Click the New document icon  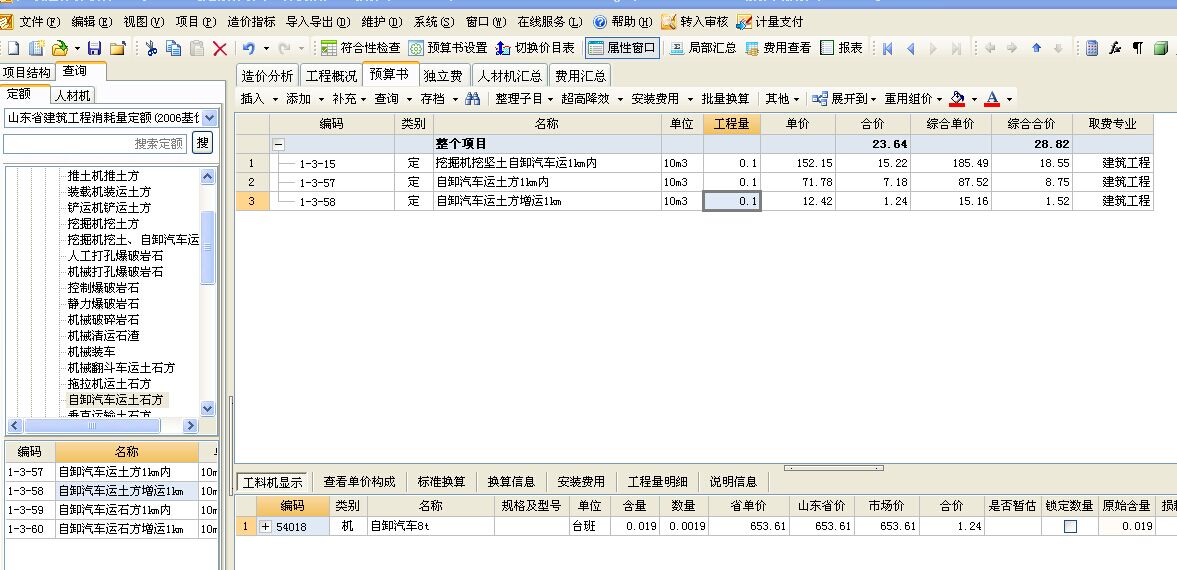point(14,49)
